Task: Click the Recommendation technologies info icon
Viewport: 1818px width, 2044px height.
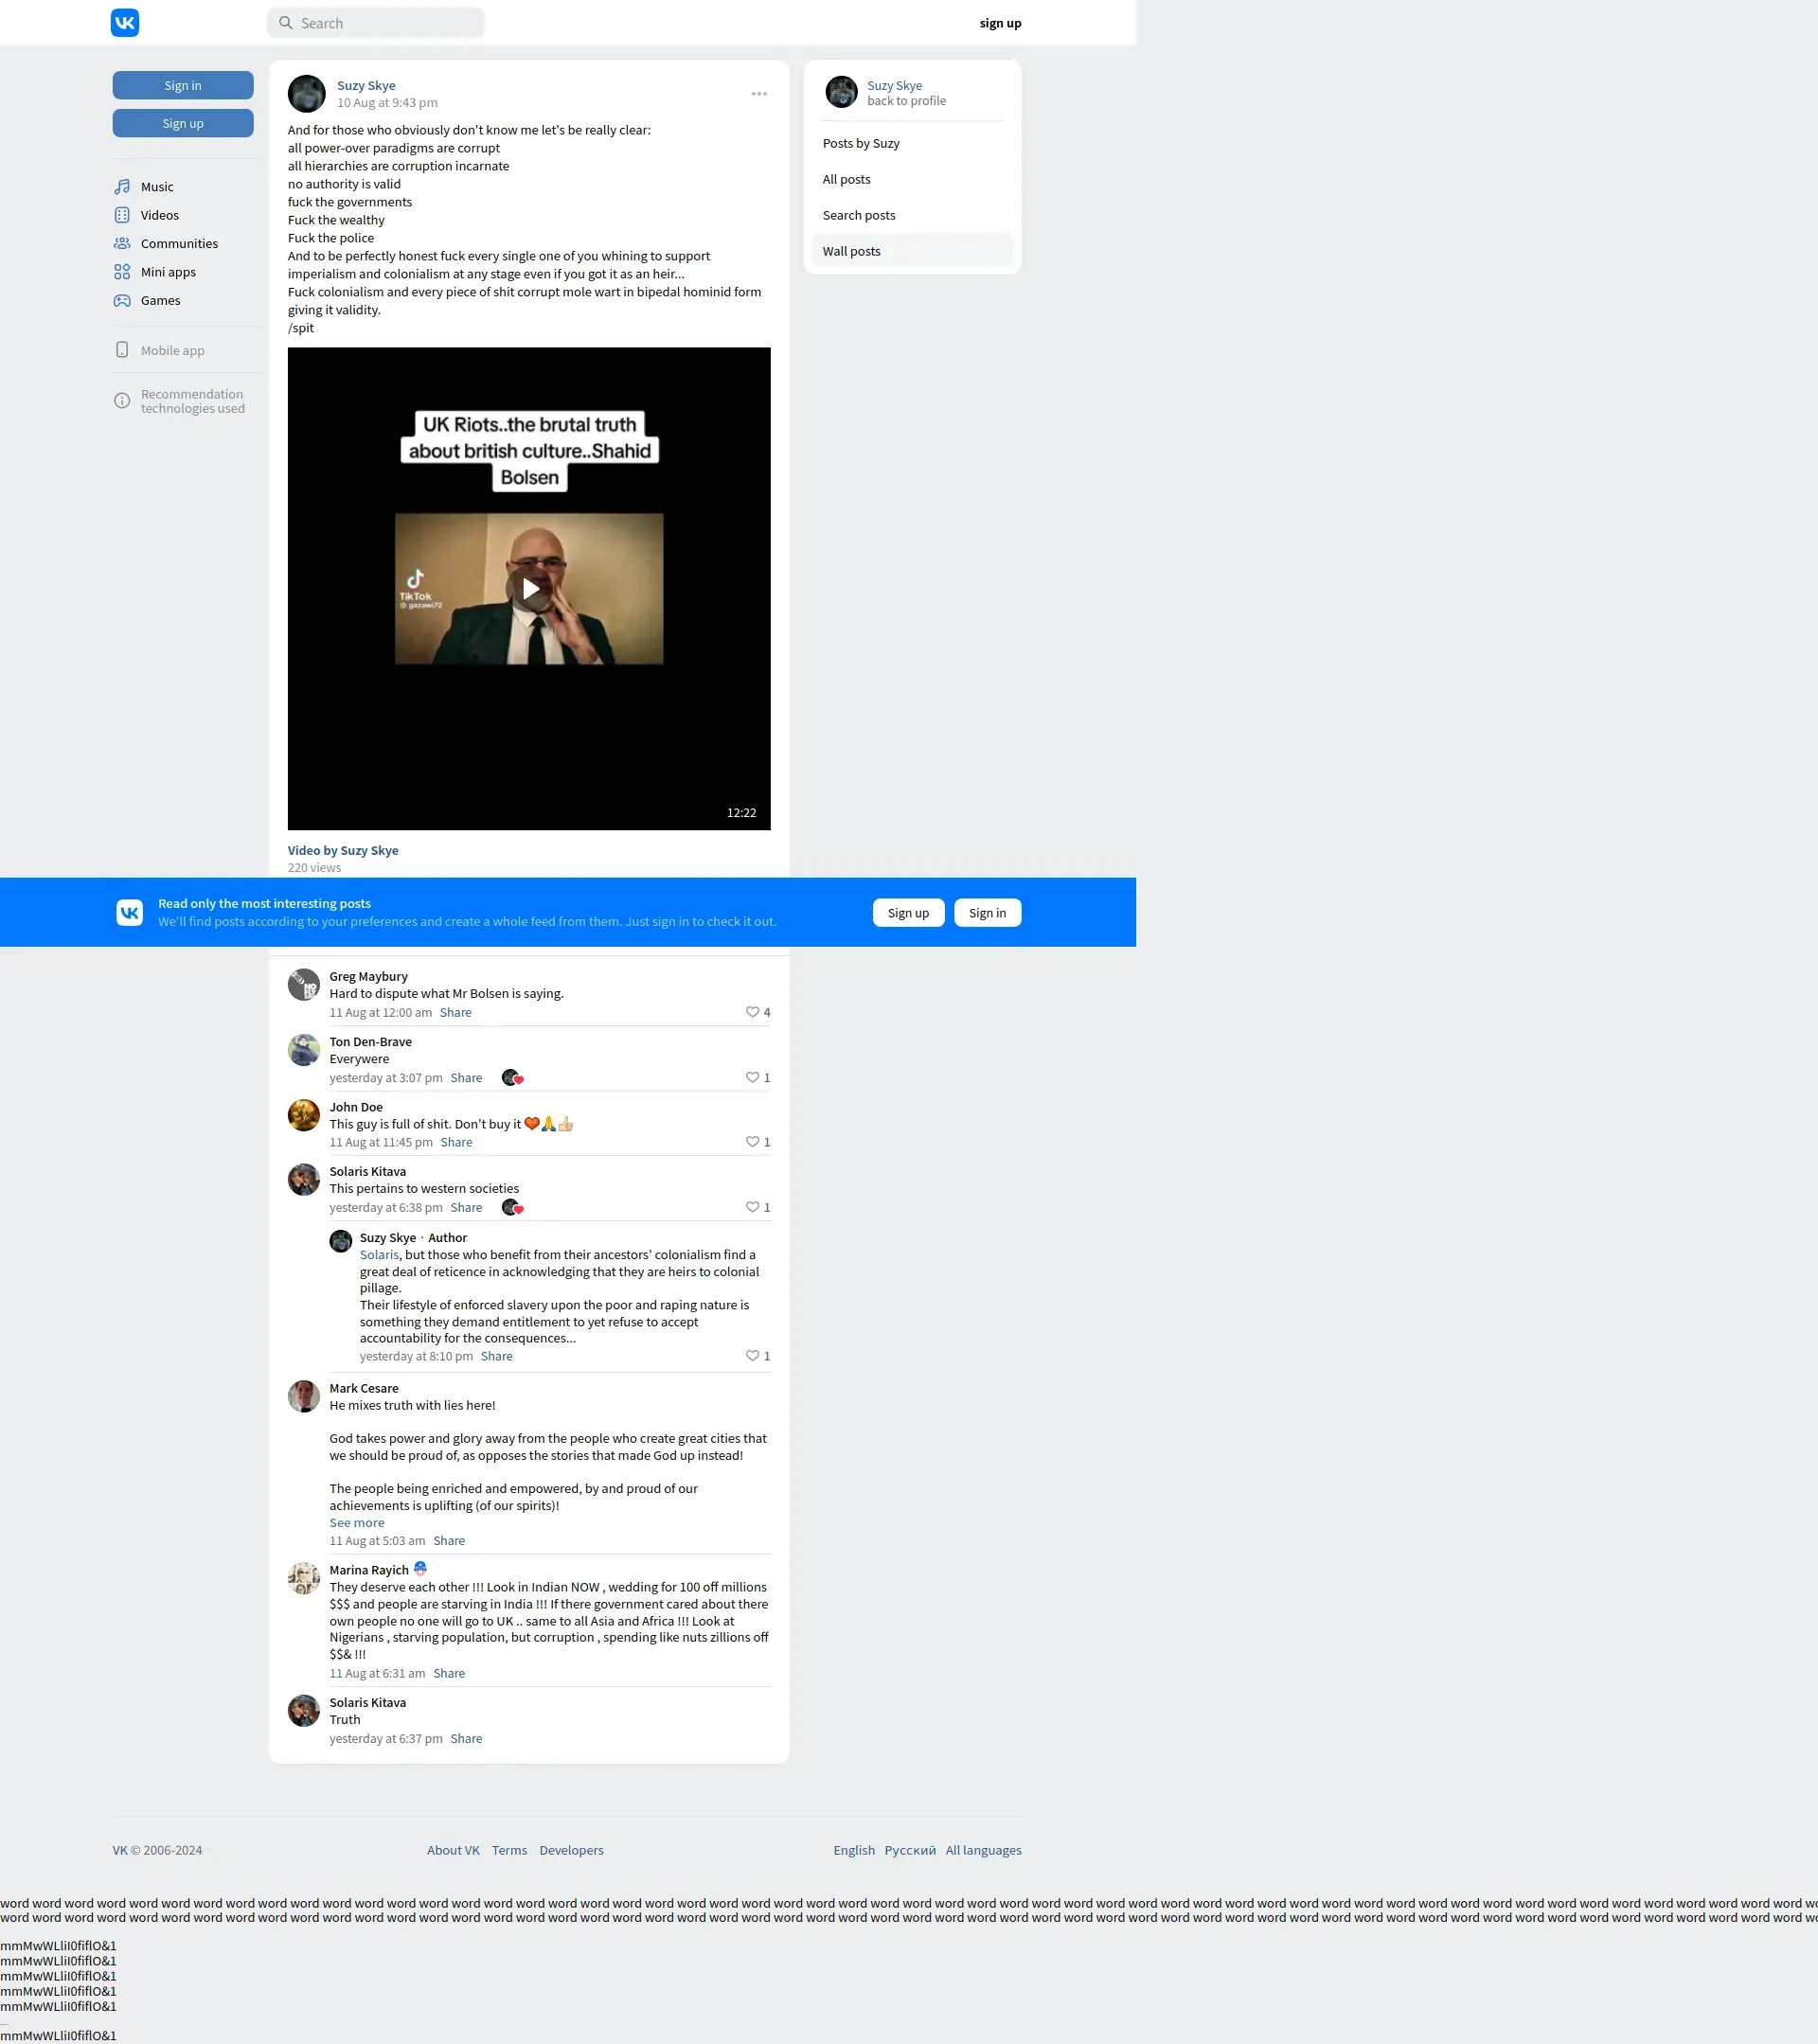Action: [x=122, y=401]
